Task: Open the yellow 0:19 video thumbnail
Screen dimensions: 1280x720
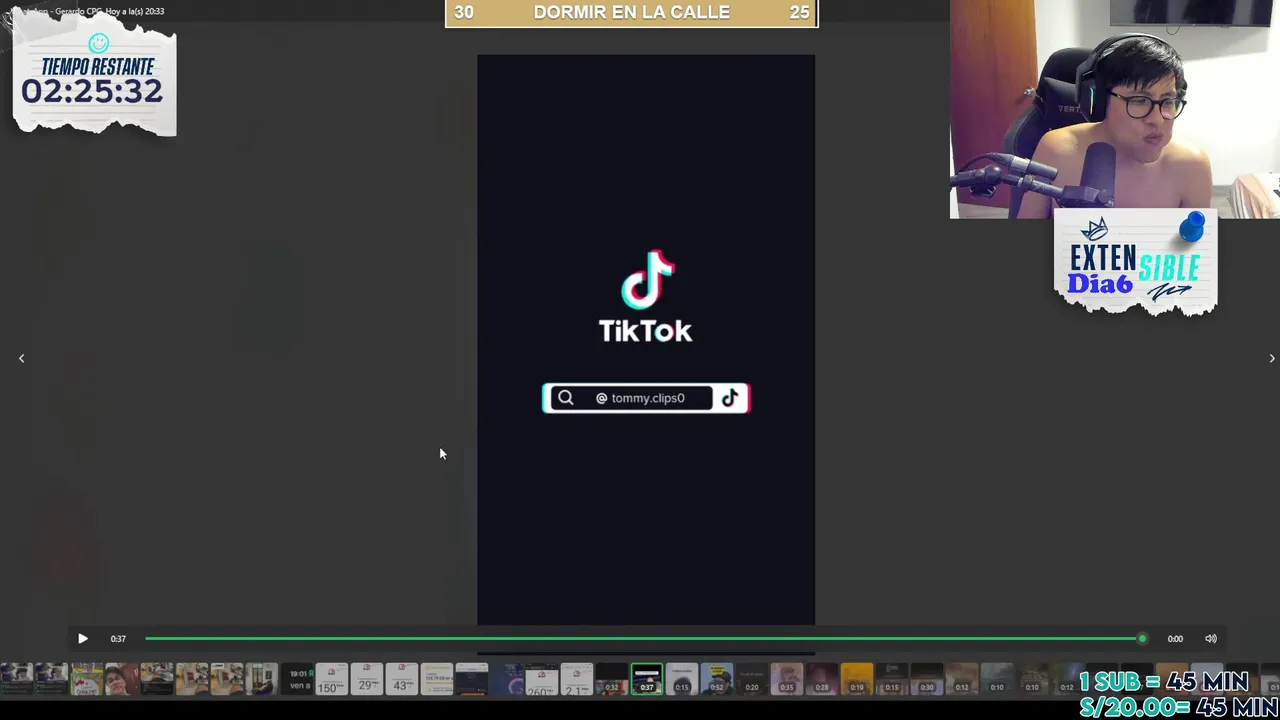Action: click(x=857, y=679)
